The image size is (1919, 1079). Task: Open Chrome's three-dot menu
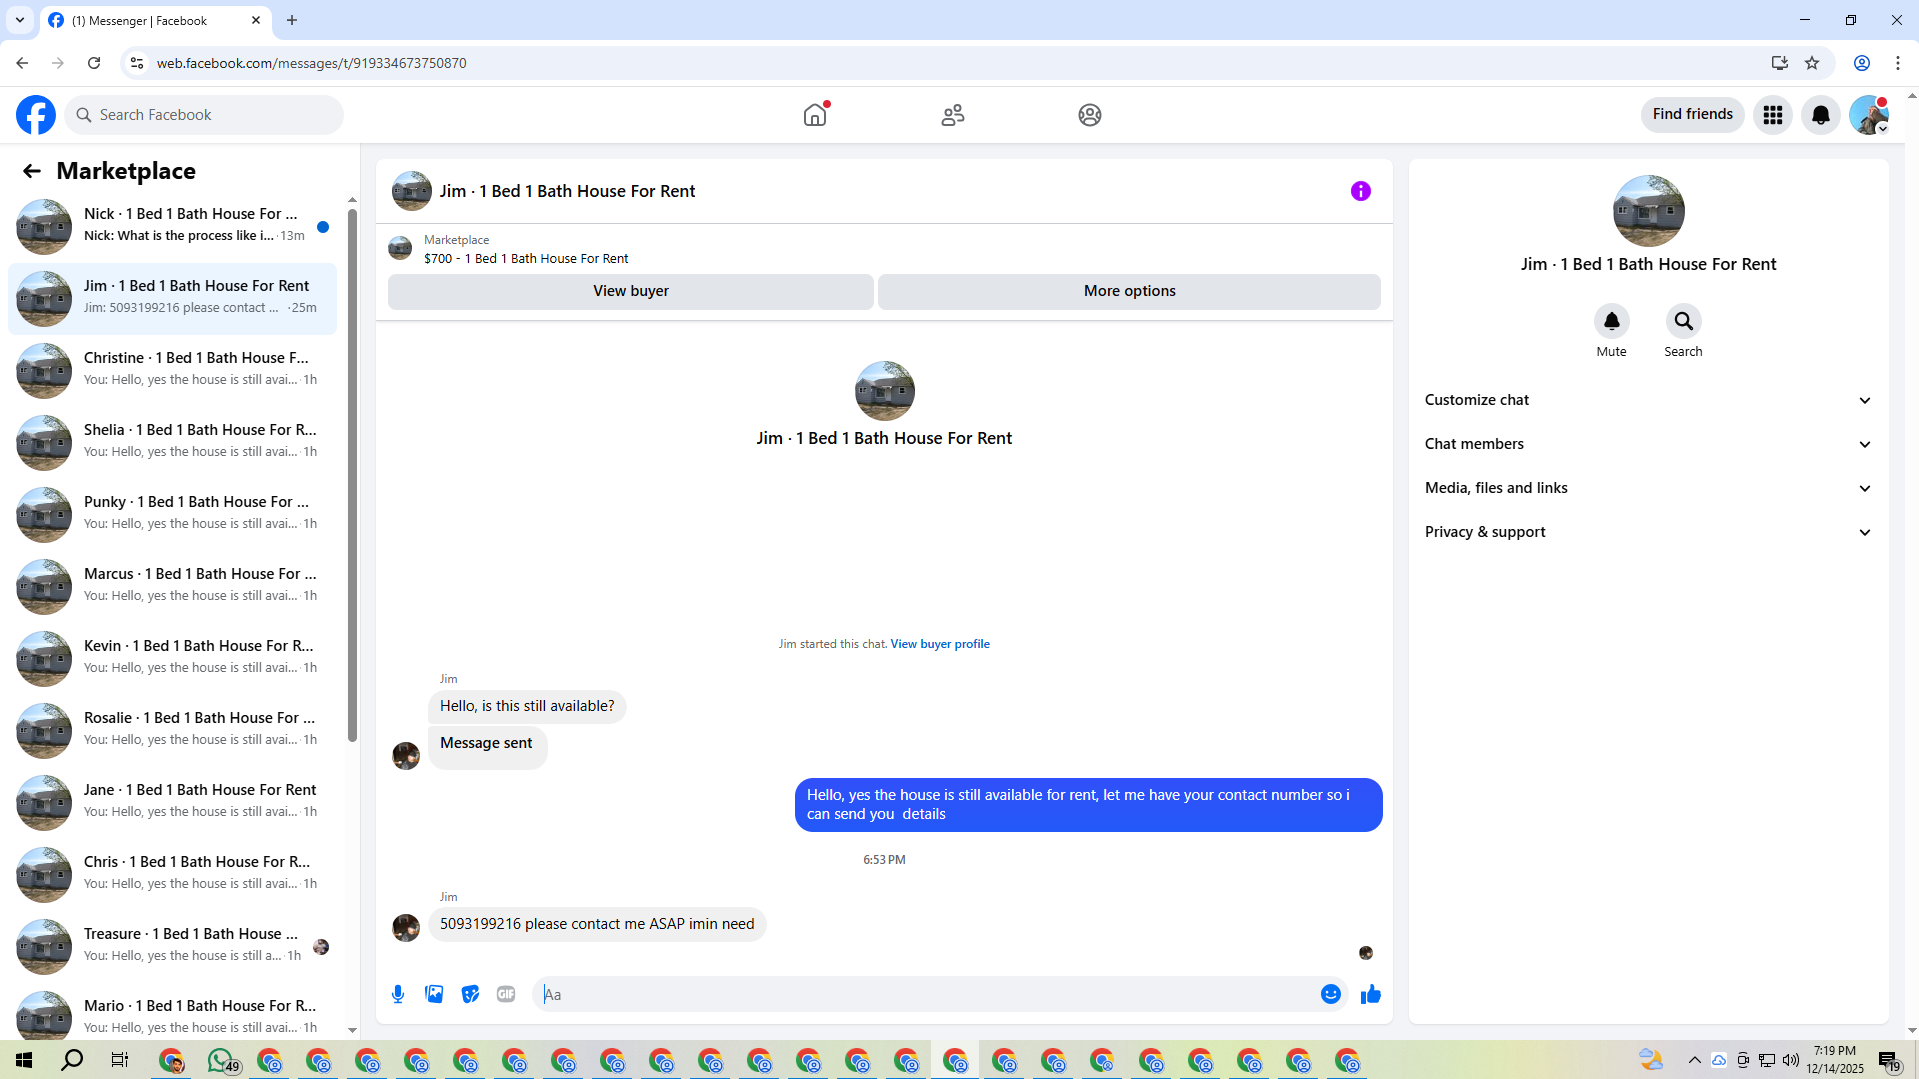(1898, 63)
